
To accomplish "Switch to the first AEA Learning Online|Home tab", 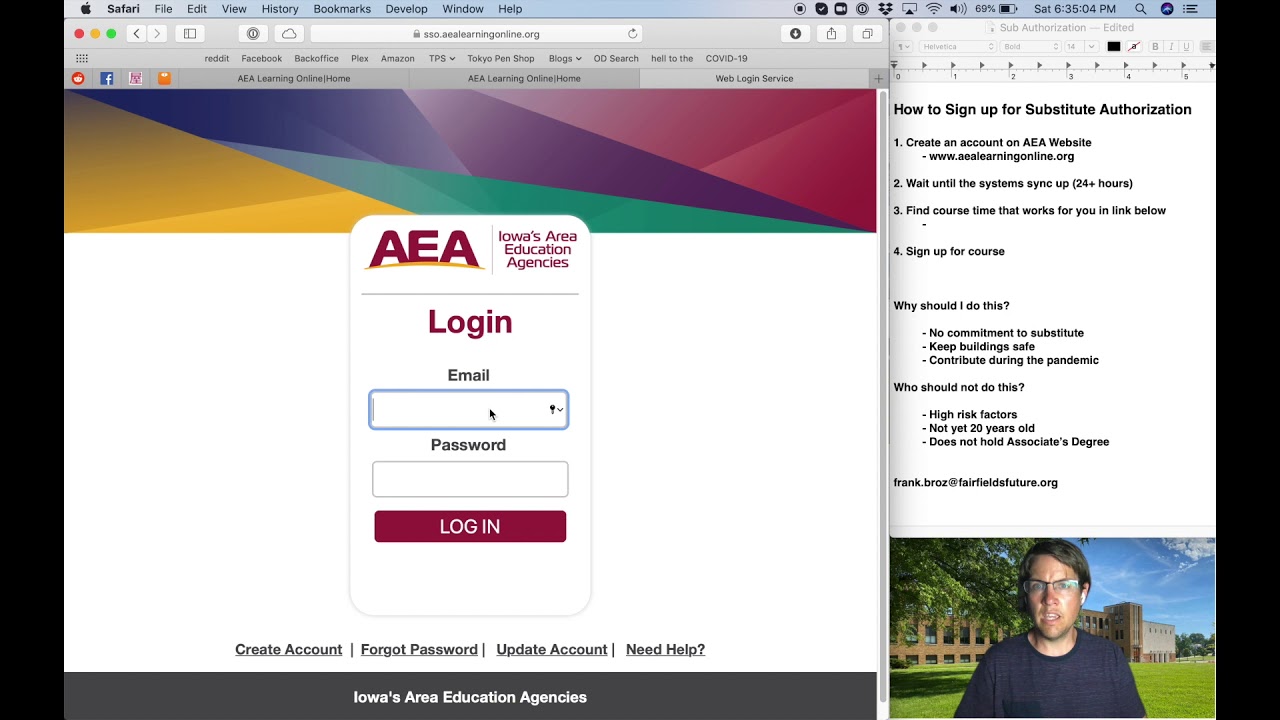I will pos(294,78).
